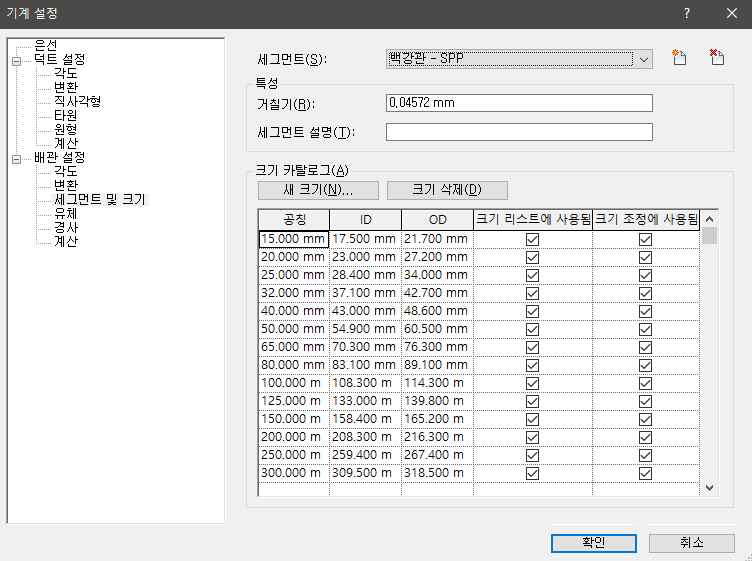The width and height of the screenshot is (752, 561).
Task: Select the nominal cell 32.000 mm
Action: [x=294, y=293]
